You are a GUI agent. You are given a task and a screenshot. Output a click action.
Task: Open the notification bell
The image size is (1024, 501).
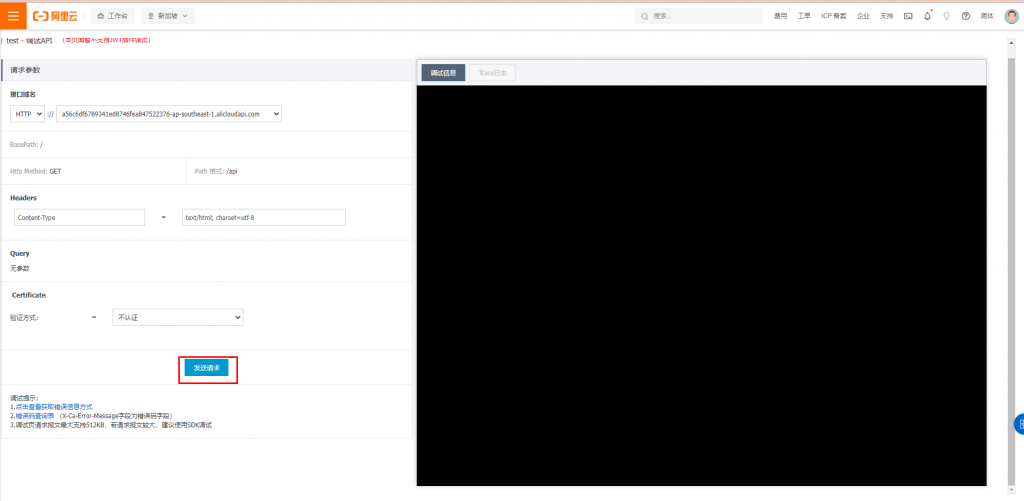point(927,16)
